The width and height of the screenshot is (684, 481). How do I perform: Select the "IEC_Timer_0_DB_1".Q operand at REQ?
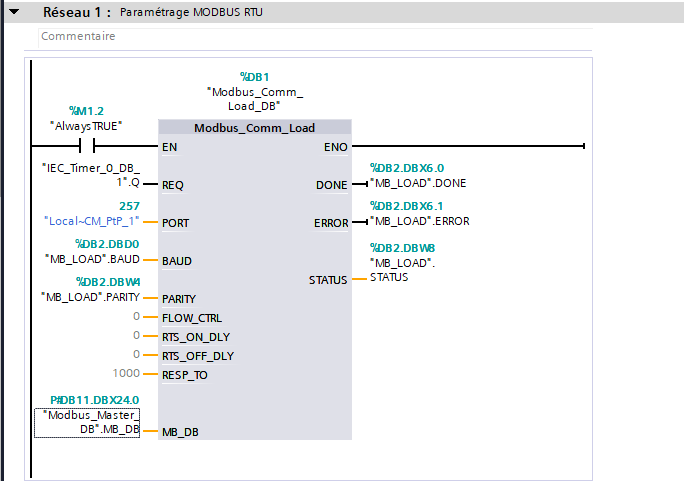pos(91,173)
